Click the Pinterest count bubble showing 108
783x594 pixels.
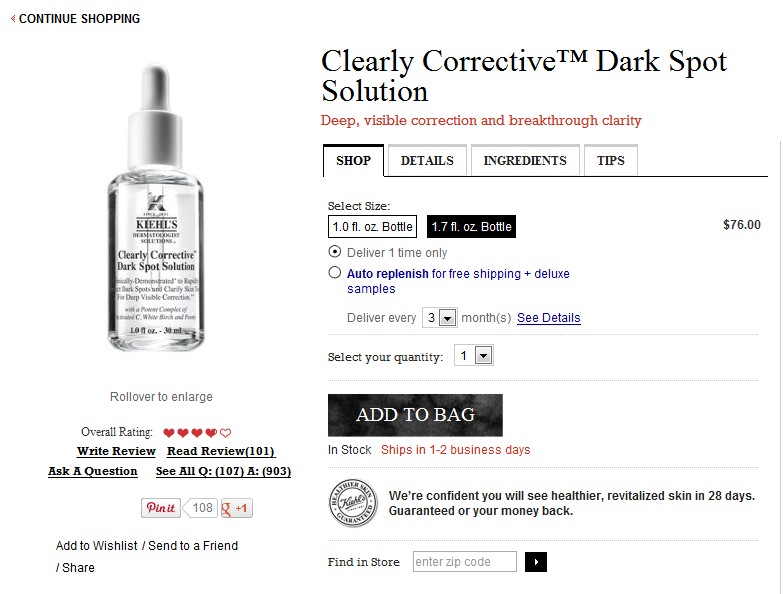click(x=203, y=508)
